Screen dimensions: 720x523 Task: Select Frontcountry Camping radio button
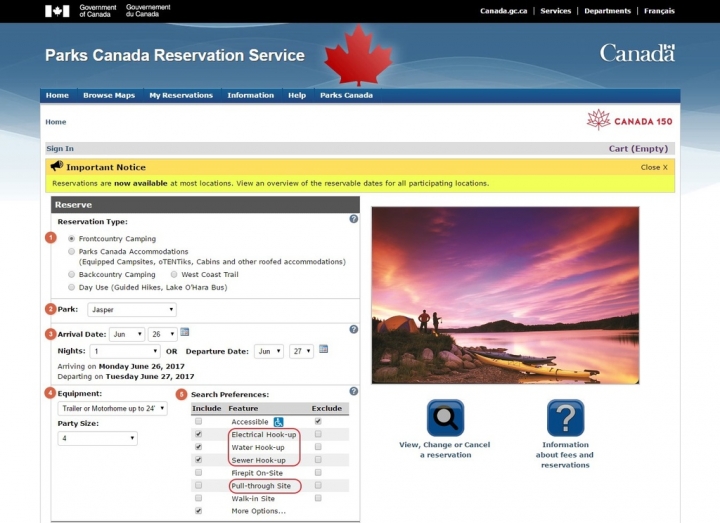click(71, 239)
